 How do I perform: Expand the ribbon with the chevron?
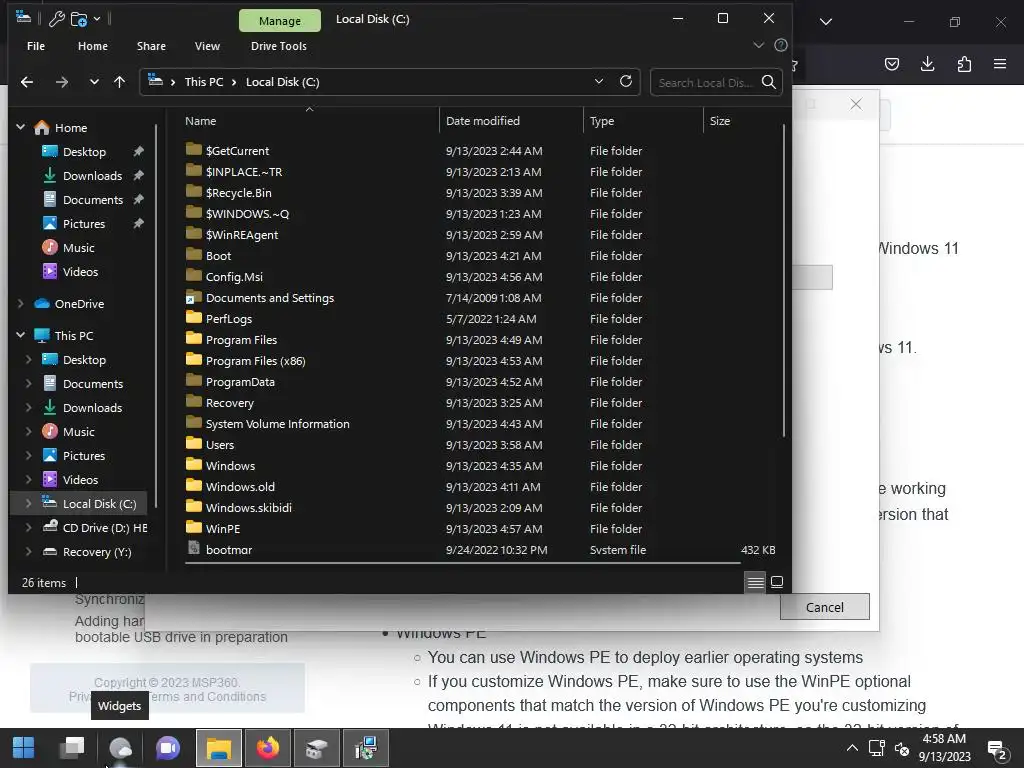758,45
